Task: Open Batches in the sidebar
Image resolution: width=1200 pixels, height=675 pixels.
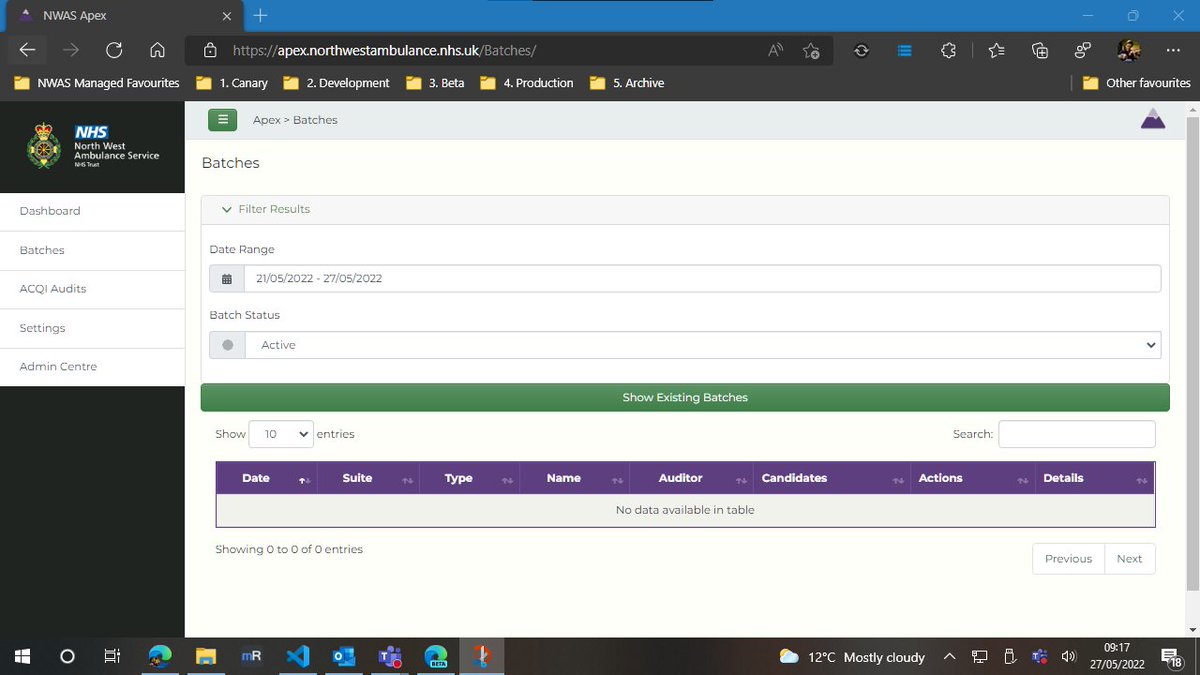Action: coord(92,250)
